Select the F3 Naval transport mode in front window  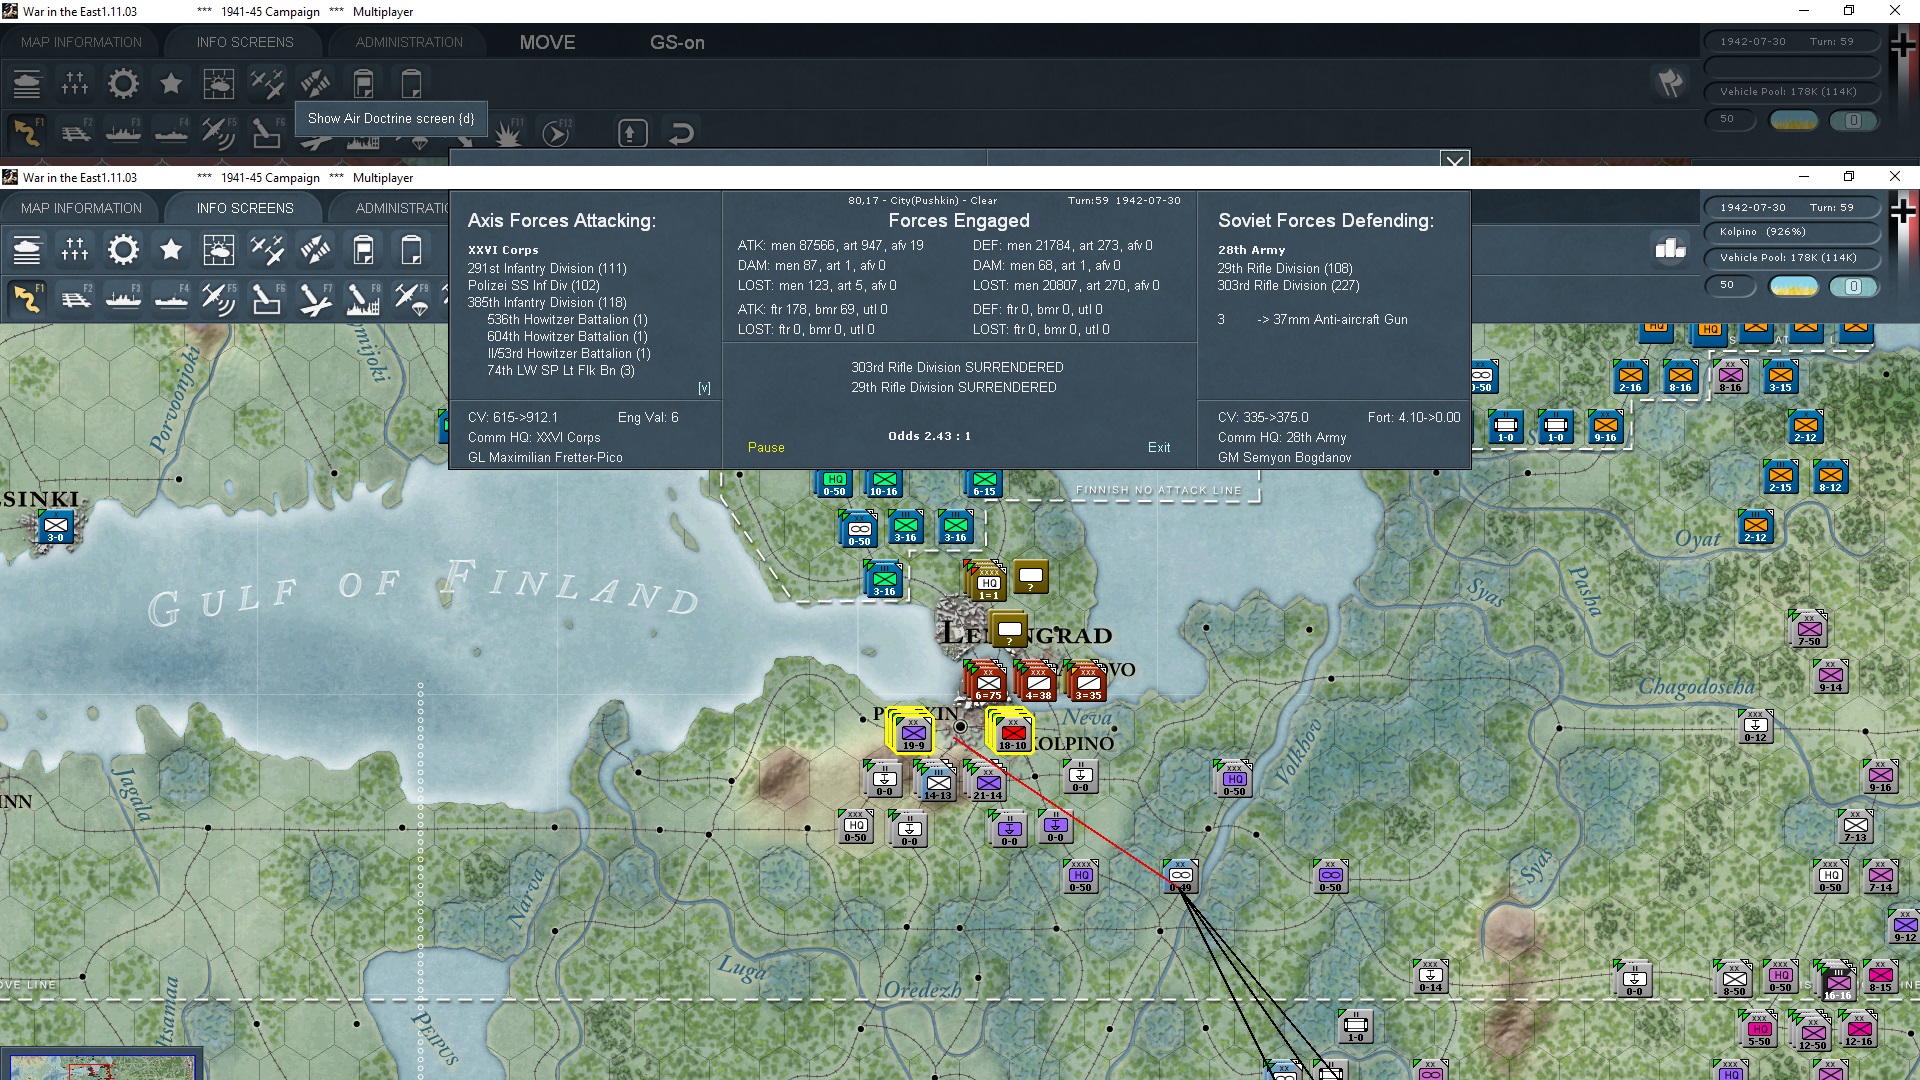[123, 299]
